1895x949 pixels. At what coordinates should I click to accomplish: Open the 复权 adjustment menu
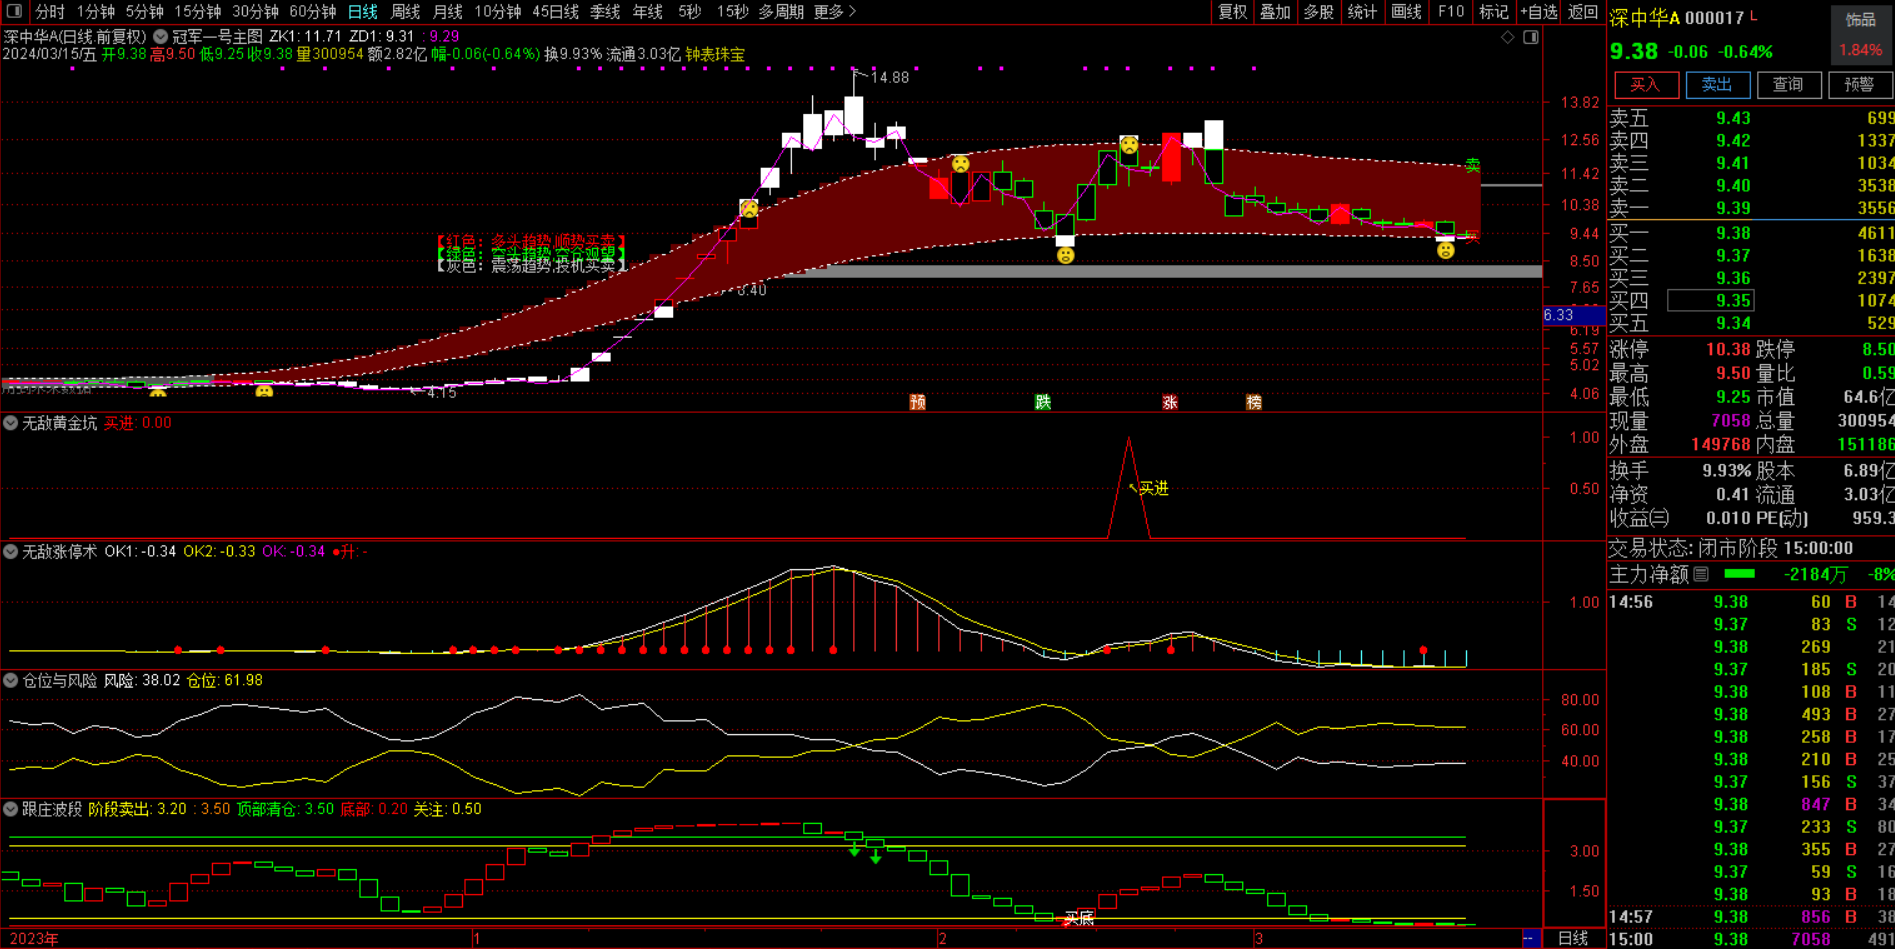coord(1232,12)
